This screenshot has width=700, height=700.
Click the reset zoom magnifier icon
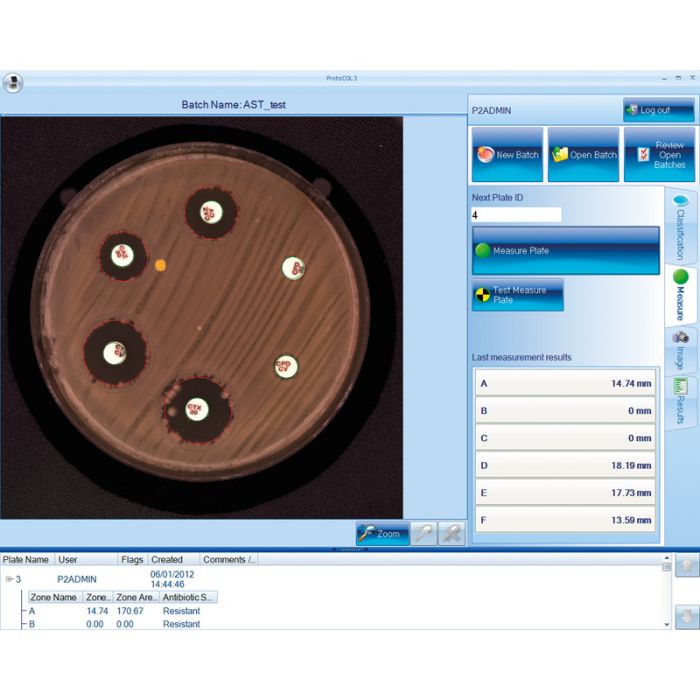click(452, 533)
